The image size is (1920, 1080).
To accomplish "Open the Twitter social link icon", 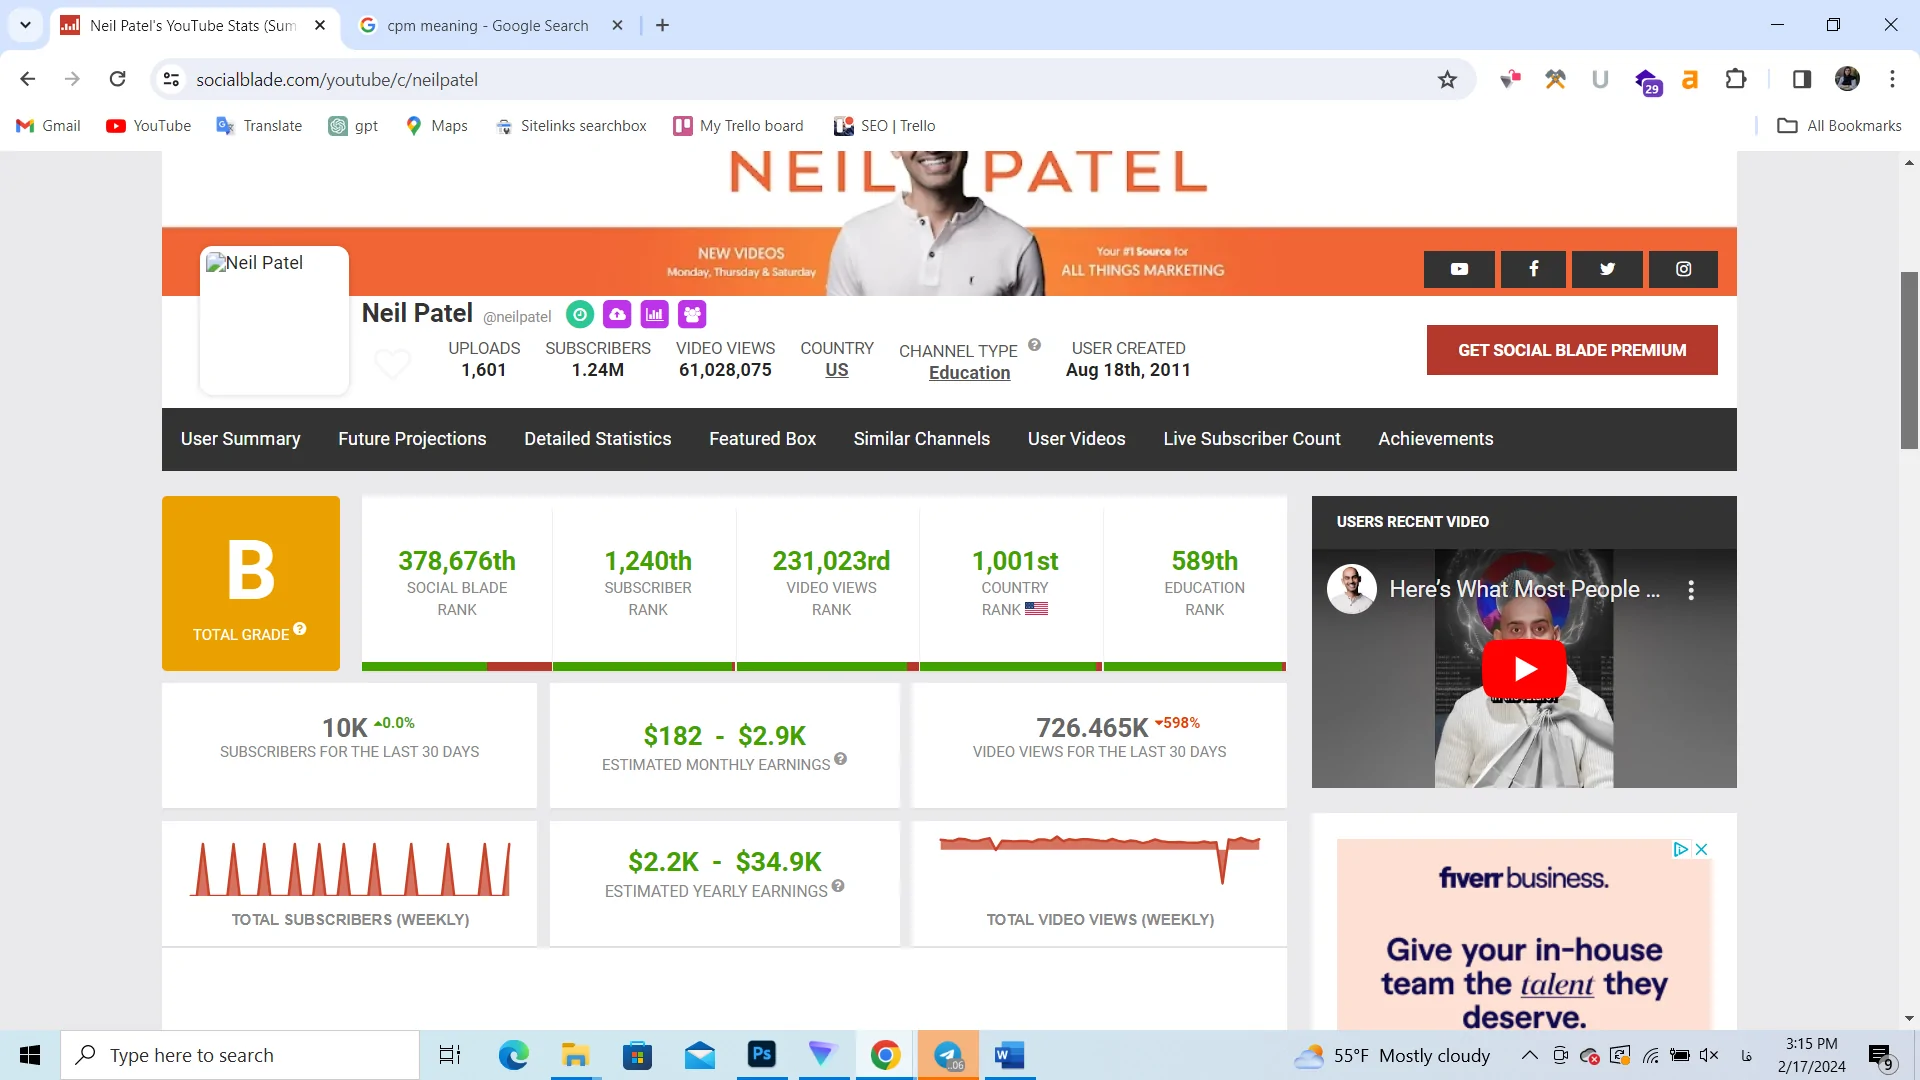I will [1607, 269].
